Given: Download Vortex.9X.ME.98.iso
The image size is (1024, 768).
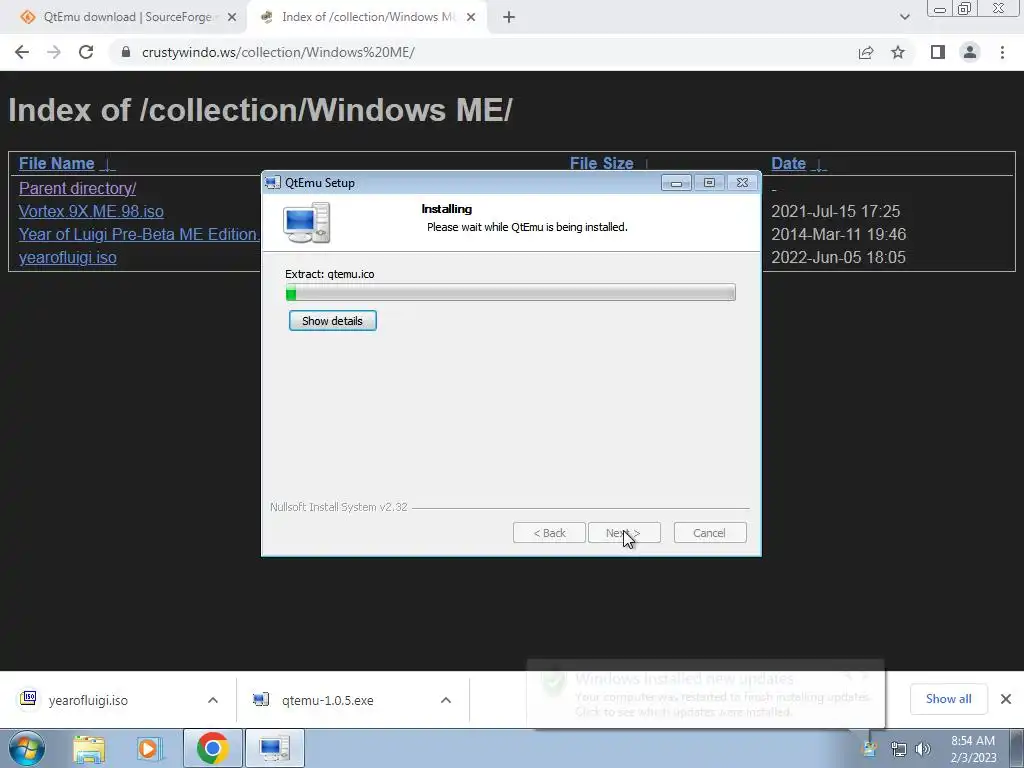Looking at the screenshot, I should [x=91, y=212].
